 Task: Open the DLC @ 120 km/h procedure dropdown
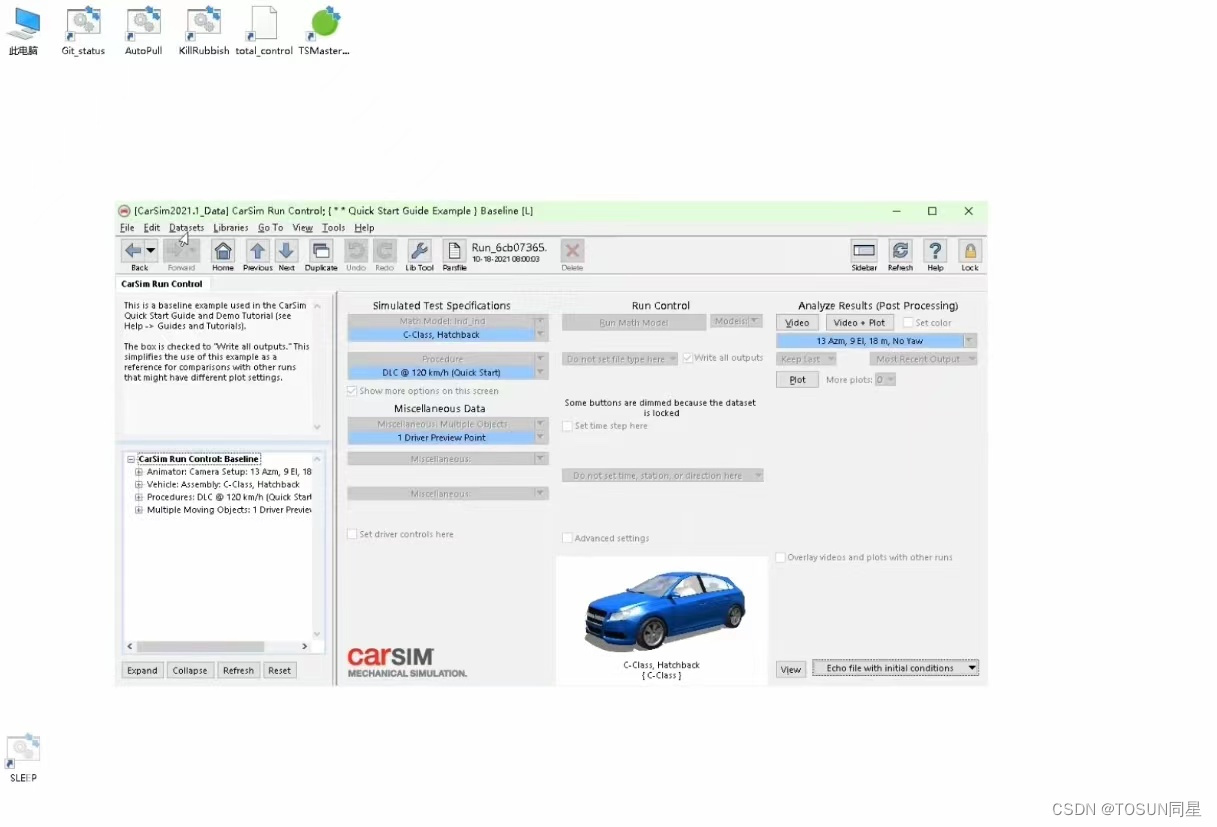point(541,373)
